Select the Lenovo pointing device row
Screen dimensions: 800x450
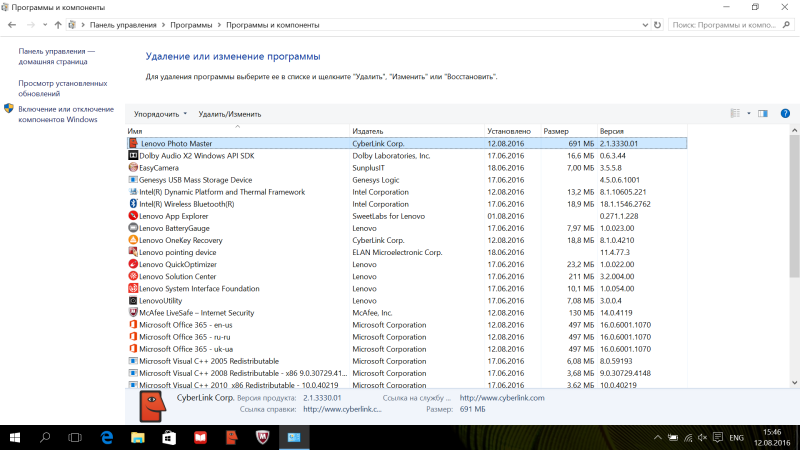(x=407, y=252)
